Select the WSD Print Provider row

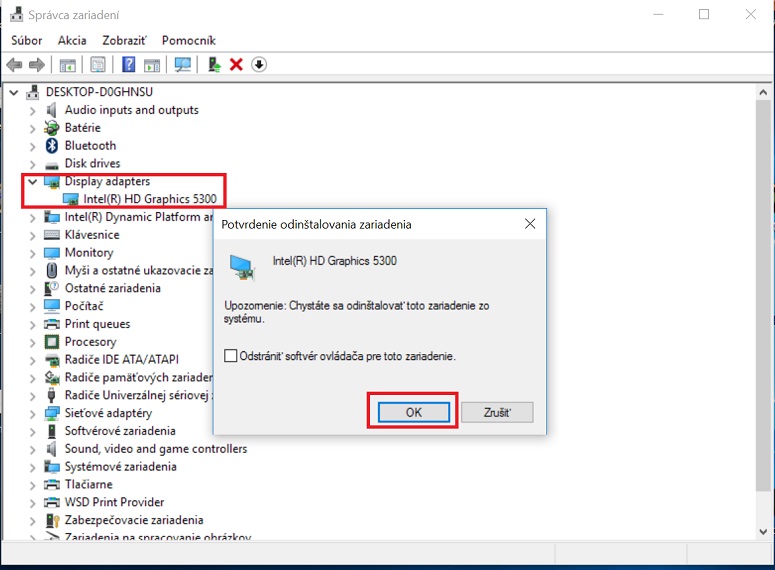pos(114,502)
